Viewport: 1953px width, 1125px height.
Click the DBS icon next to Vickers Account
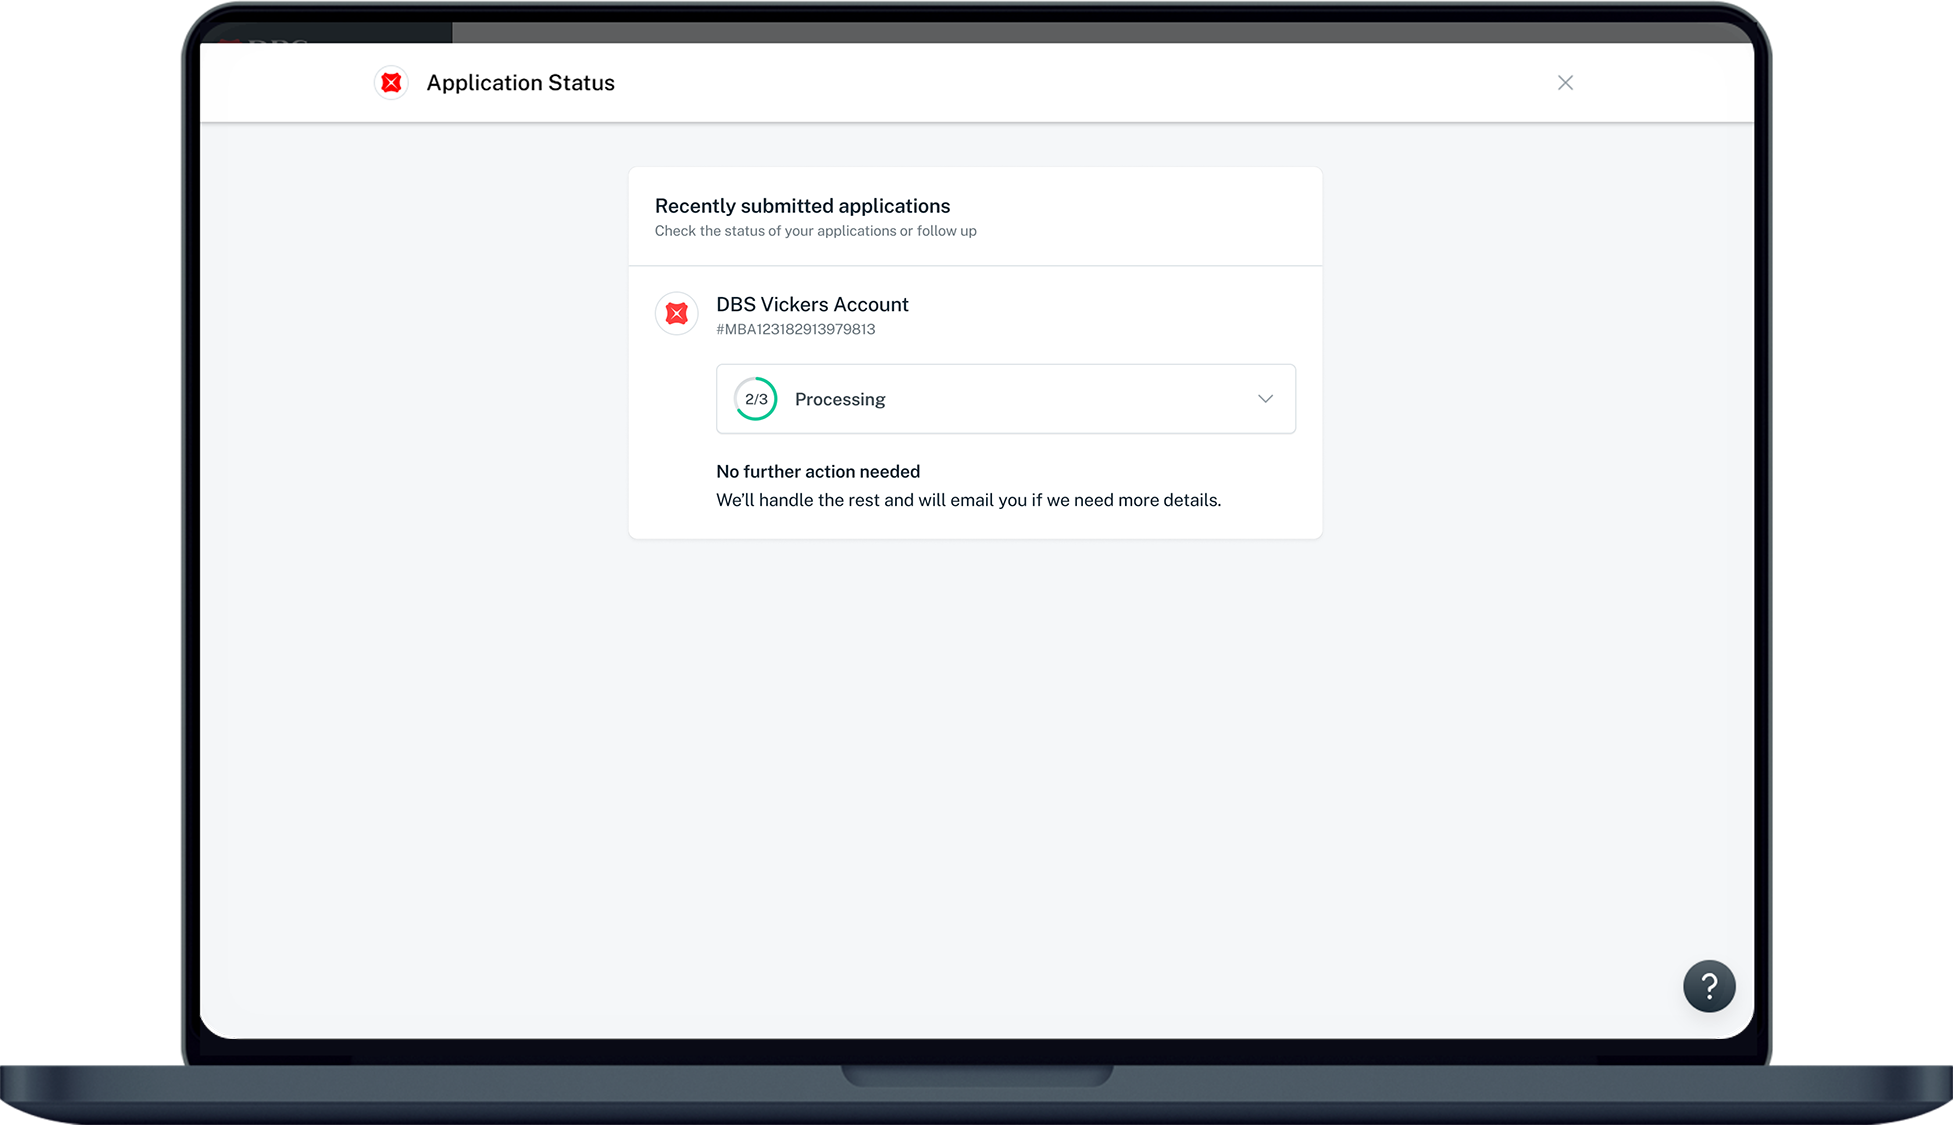pos(677,314)
